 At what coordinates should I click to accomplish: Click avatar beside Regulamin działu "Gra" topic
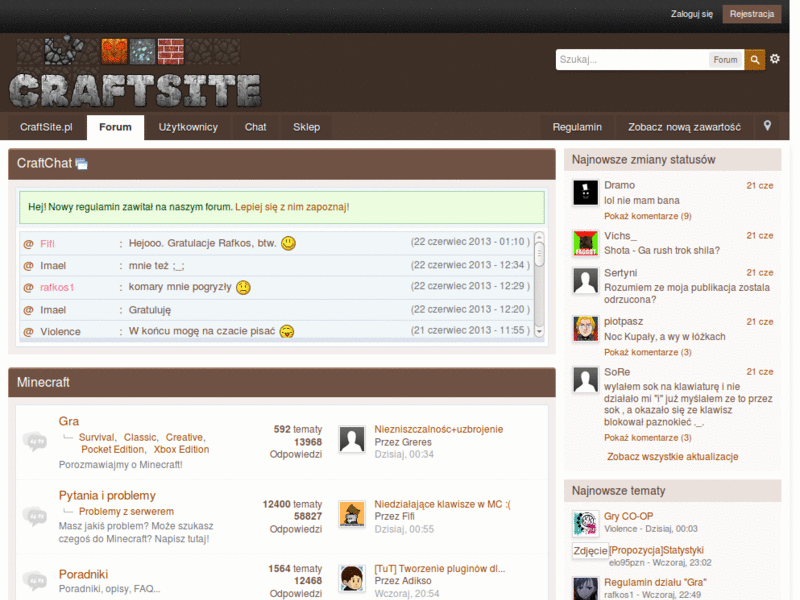(585, 589)
